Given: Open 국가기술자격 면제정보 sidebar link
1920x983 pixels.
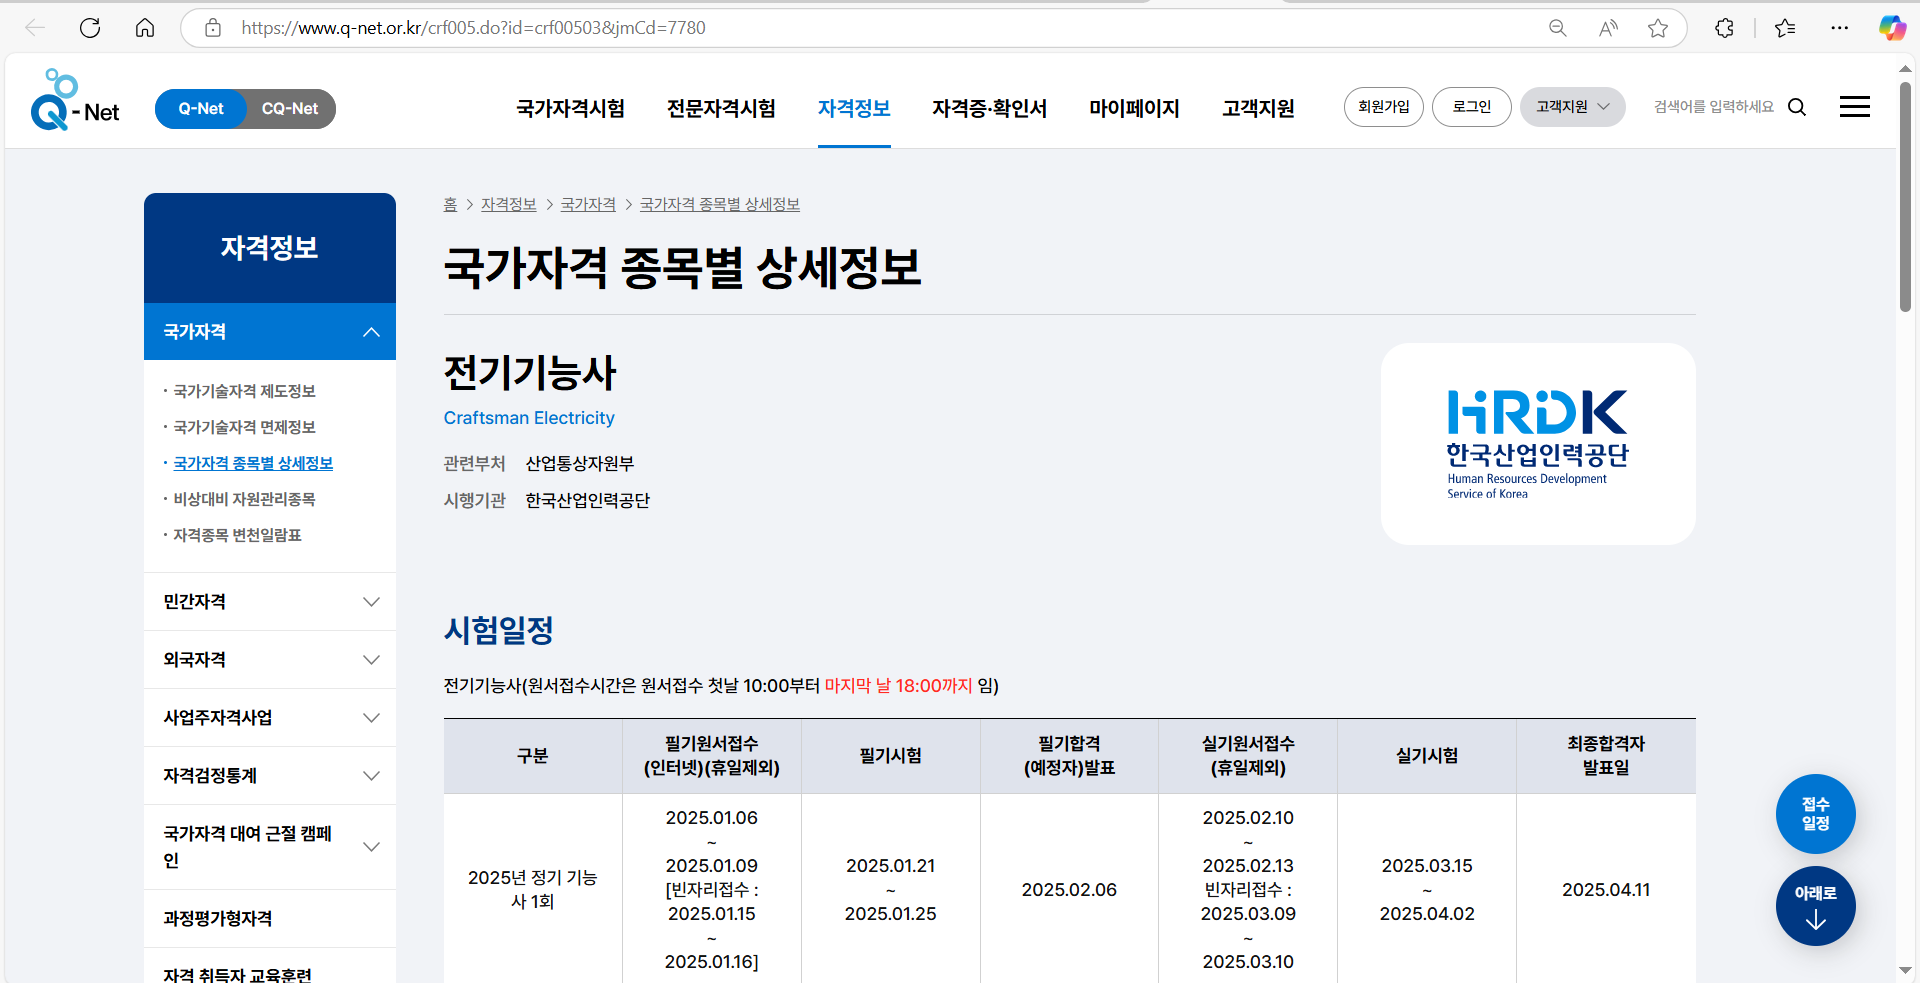Looking at the screenshot, I should [245, 427].
